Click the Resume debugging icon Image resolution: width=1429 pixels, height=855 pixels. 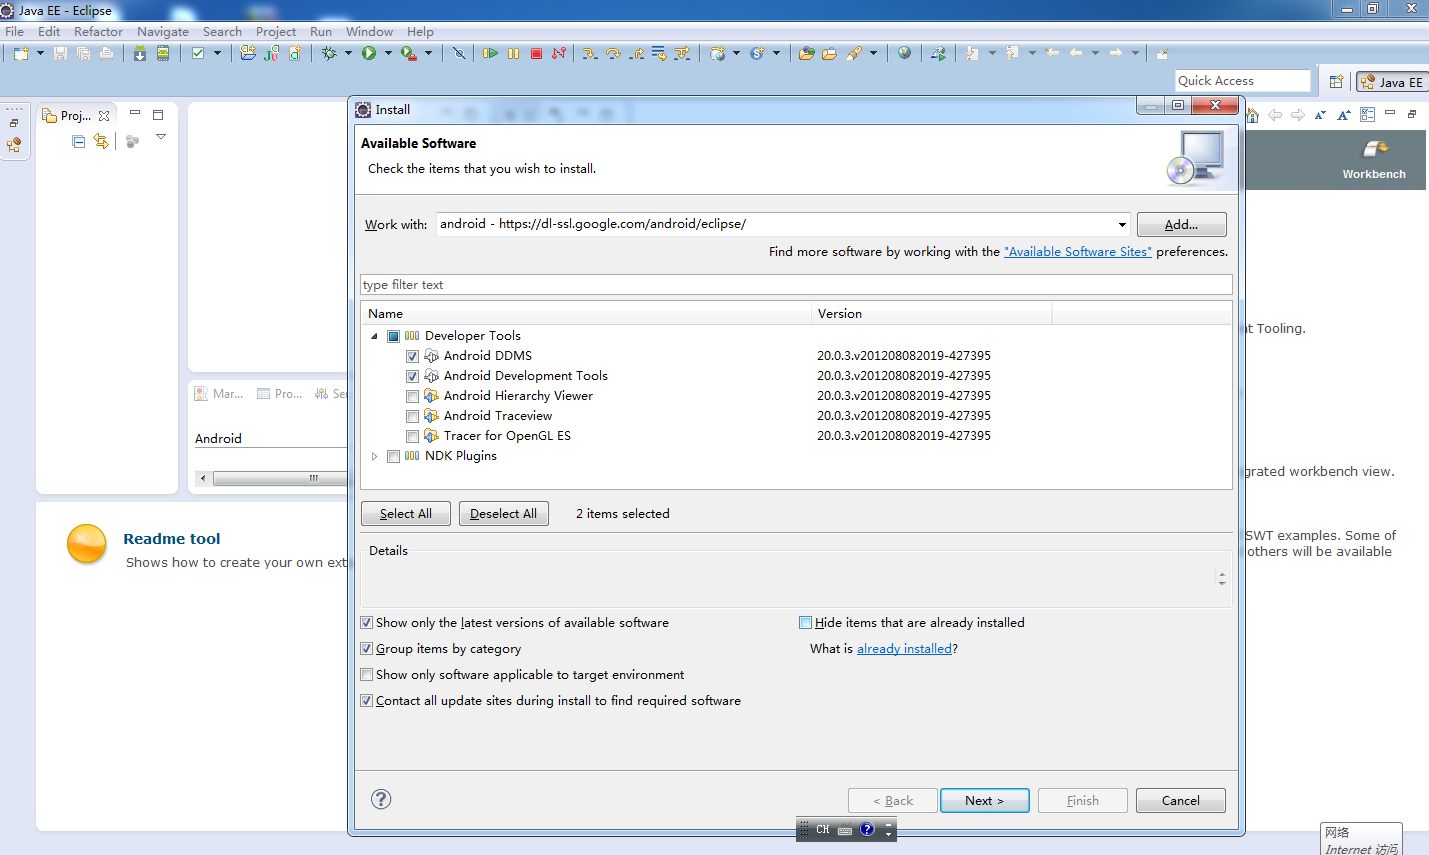click(x=490, y=53)
